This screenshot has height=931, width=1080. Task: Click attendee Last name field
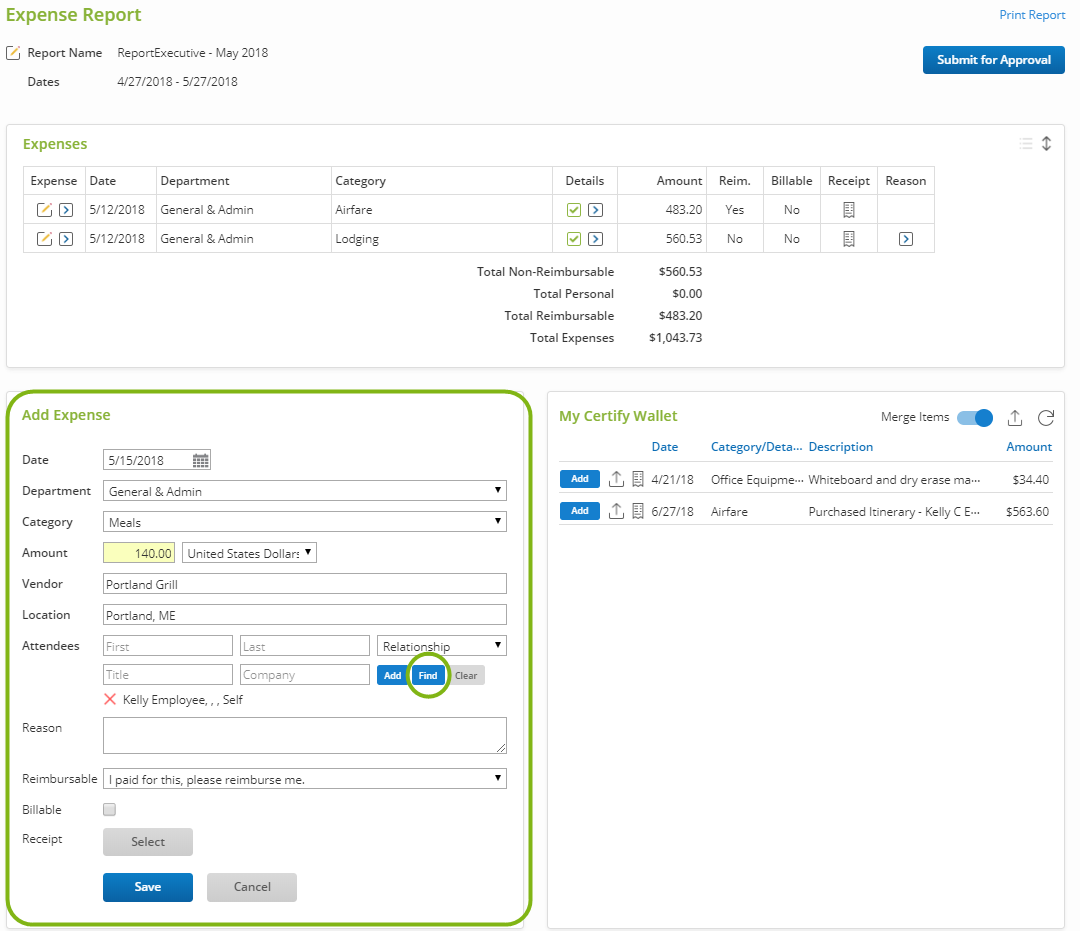(304, 645)
